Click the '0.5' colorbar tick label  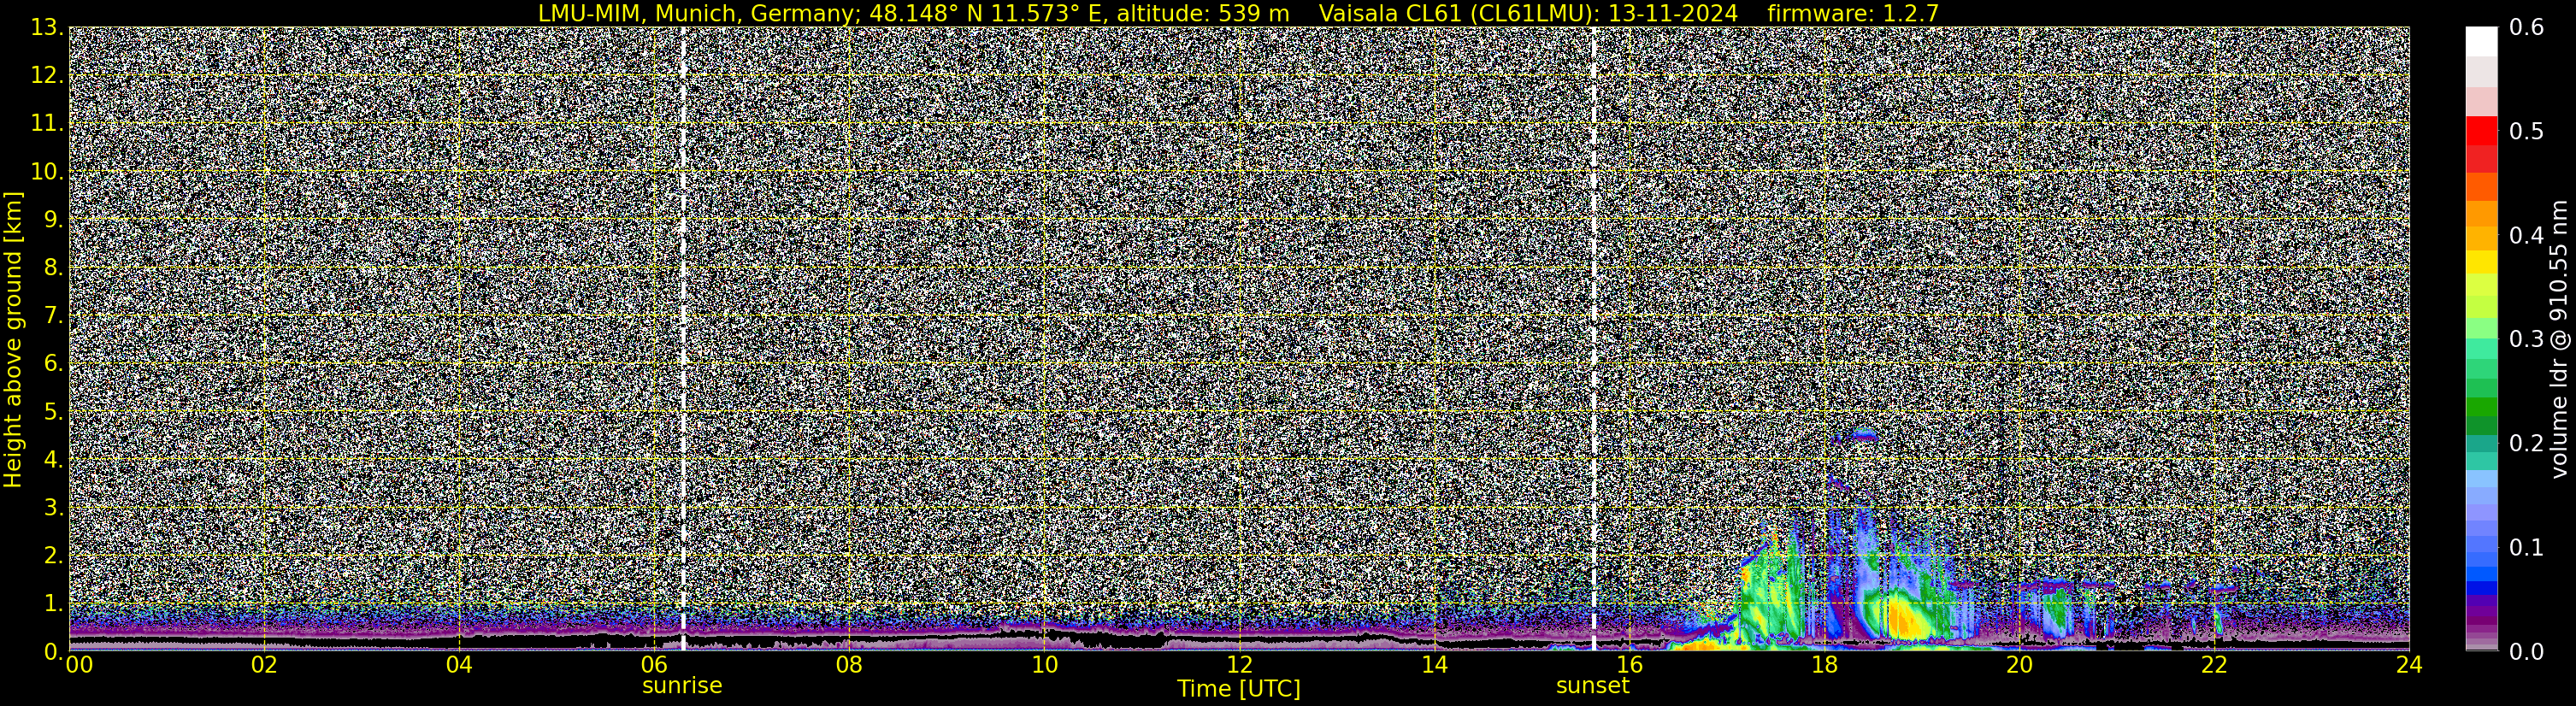[x=2527, y=131]
